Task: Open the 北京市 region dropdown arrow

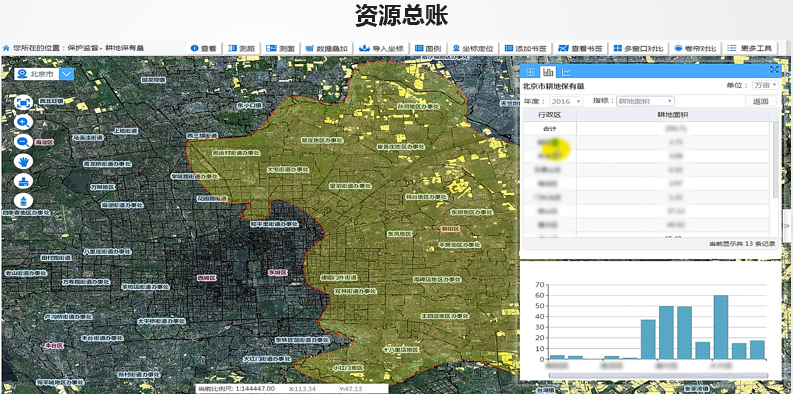Action: (67, 74)
